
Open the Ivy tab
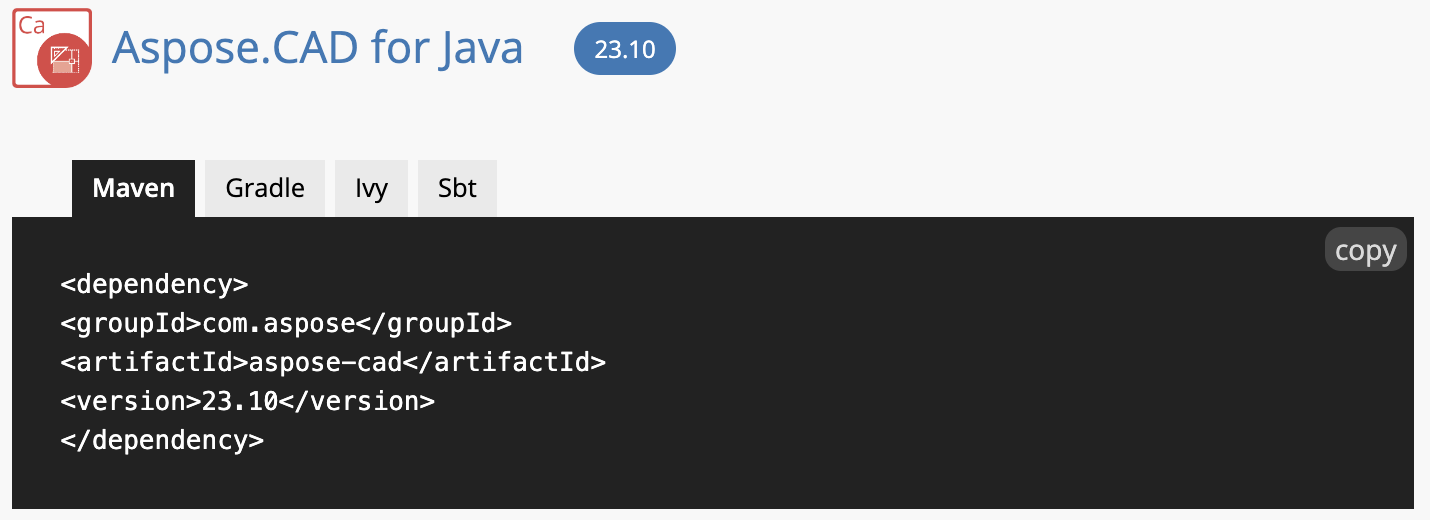tap(371, 188)
